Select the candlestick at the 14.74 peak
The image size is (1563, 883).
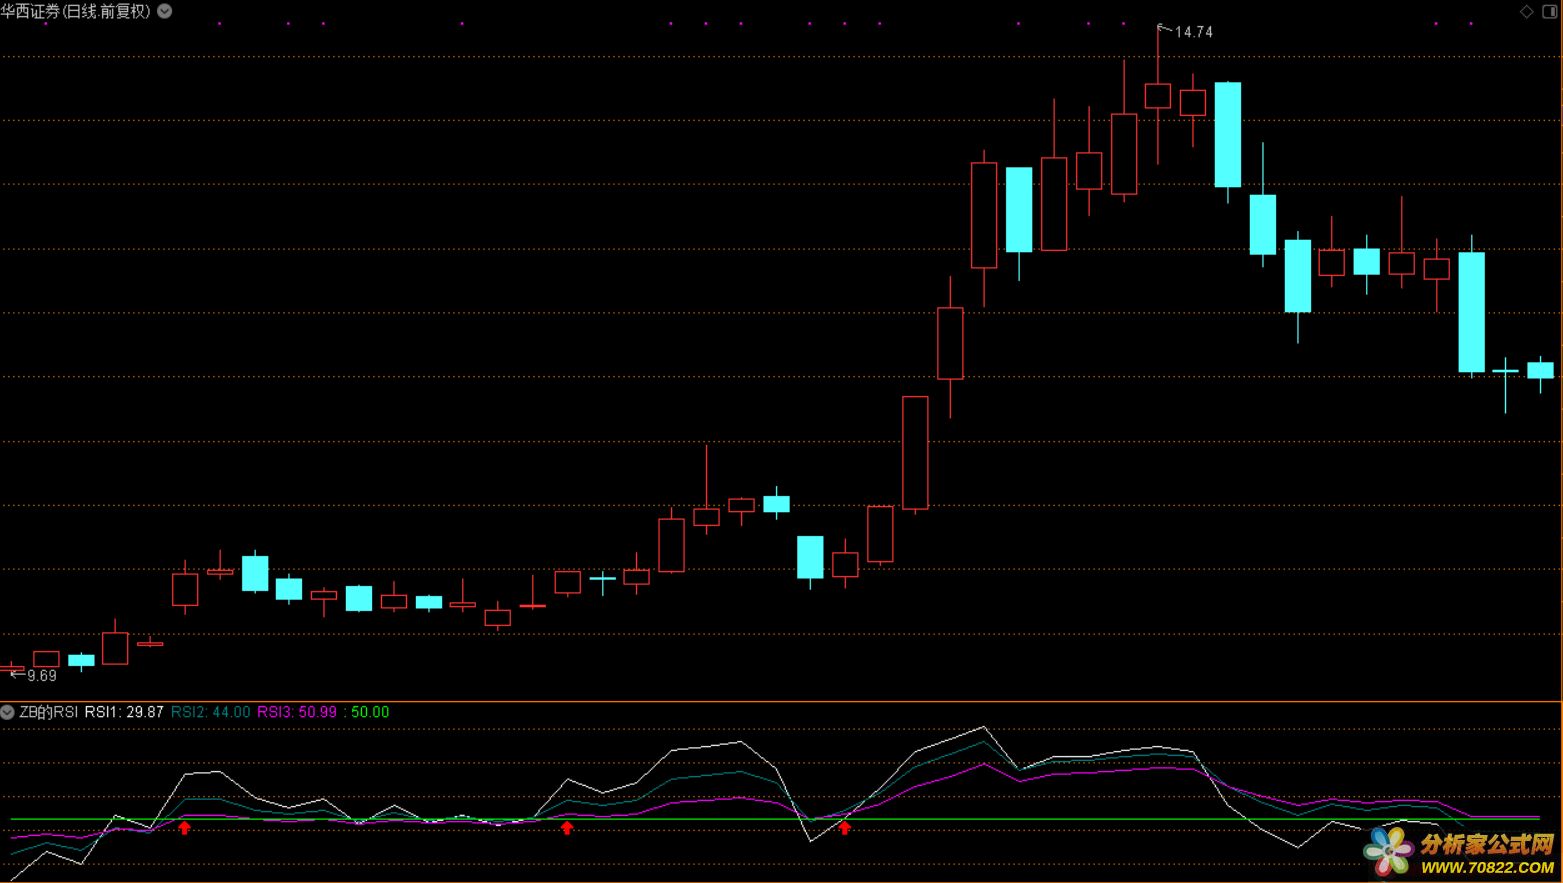(1158, 95)
